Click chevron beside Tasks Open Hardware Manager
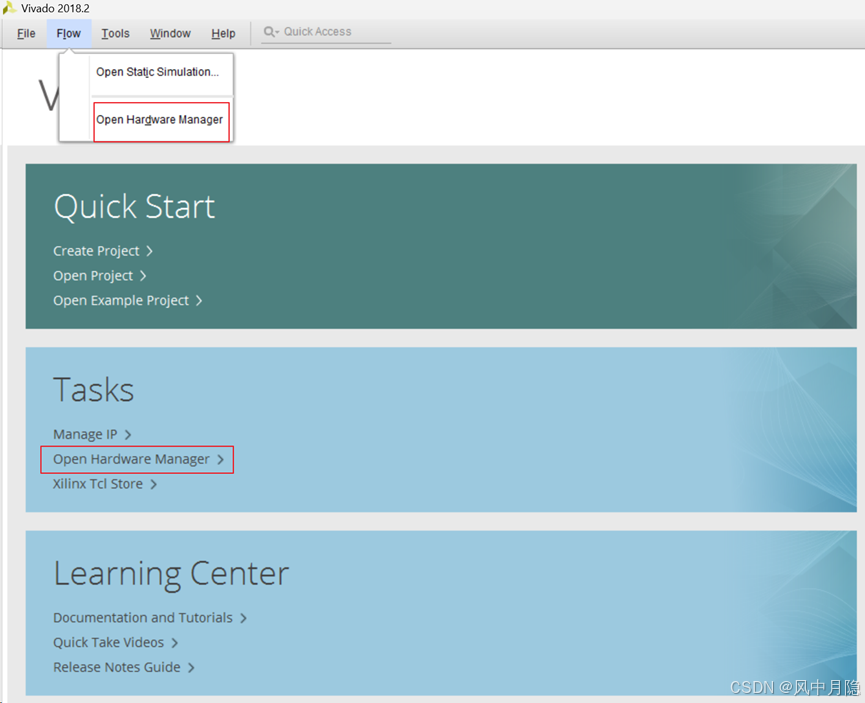 click(221, 460)
